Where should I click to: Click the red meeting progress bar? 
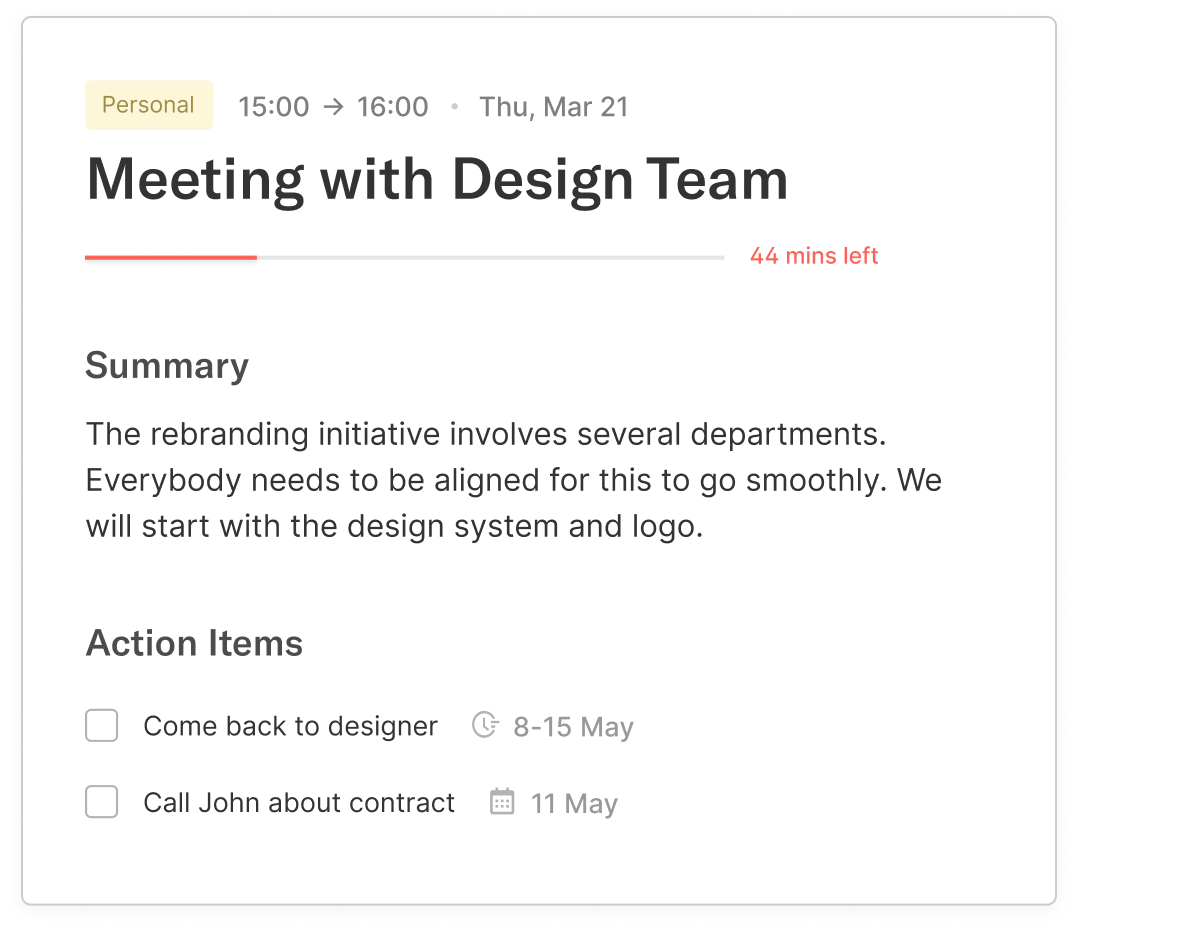pos(171,258)
